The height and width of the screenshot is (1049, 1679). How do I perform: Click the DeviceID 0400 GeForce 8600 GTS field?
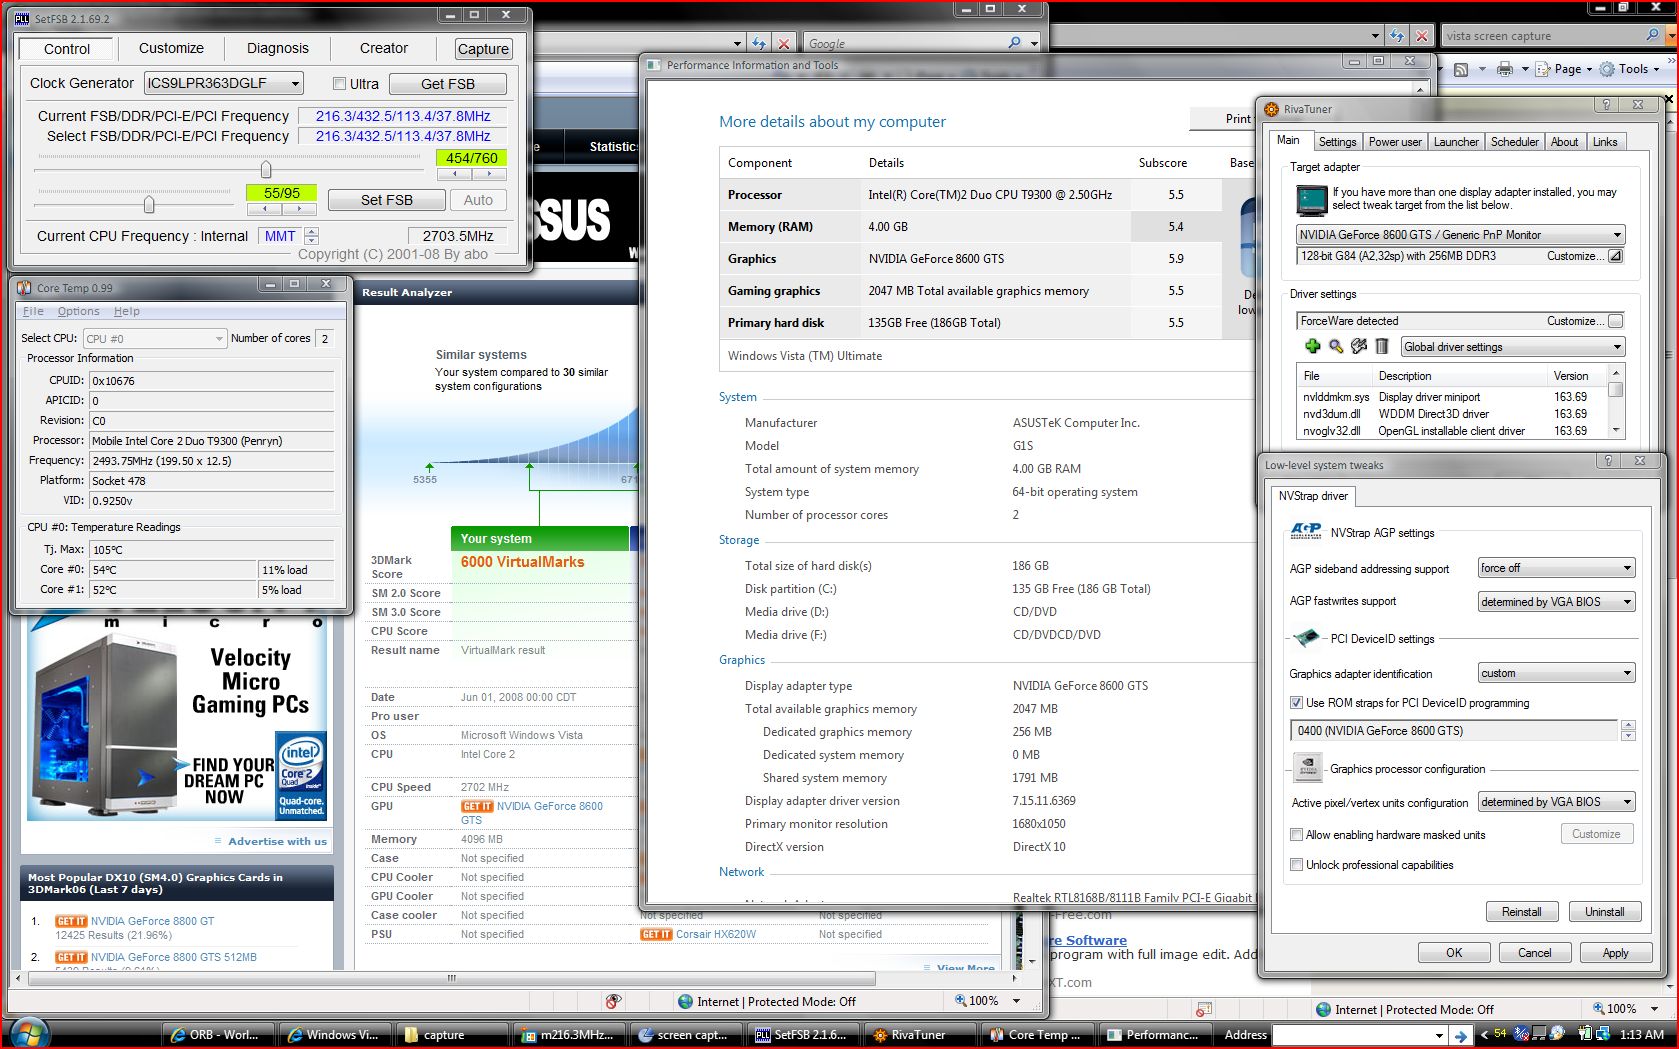1453,731
